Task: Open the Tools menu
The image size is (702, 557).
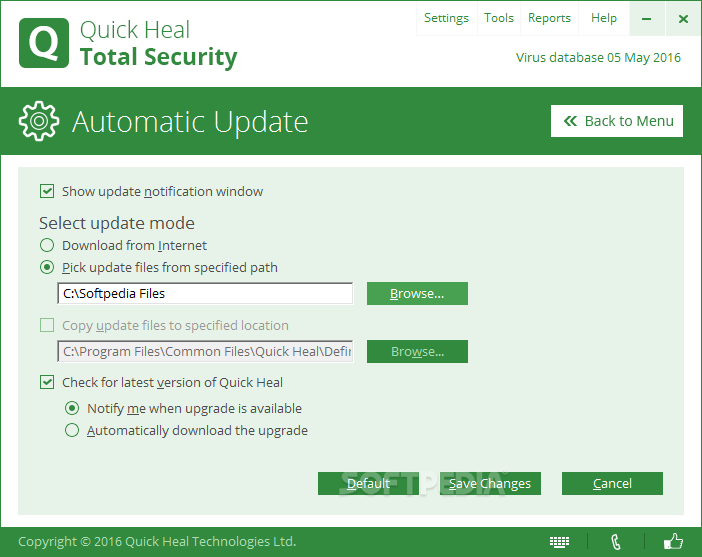Action: pyautogui.click(x=499, y=18)
